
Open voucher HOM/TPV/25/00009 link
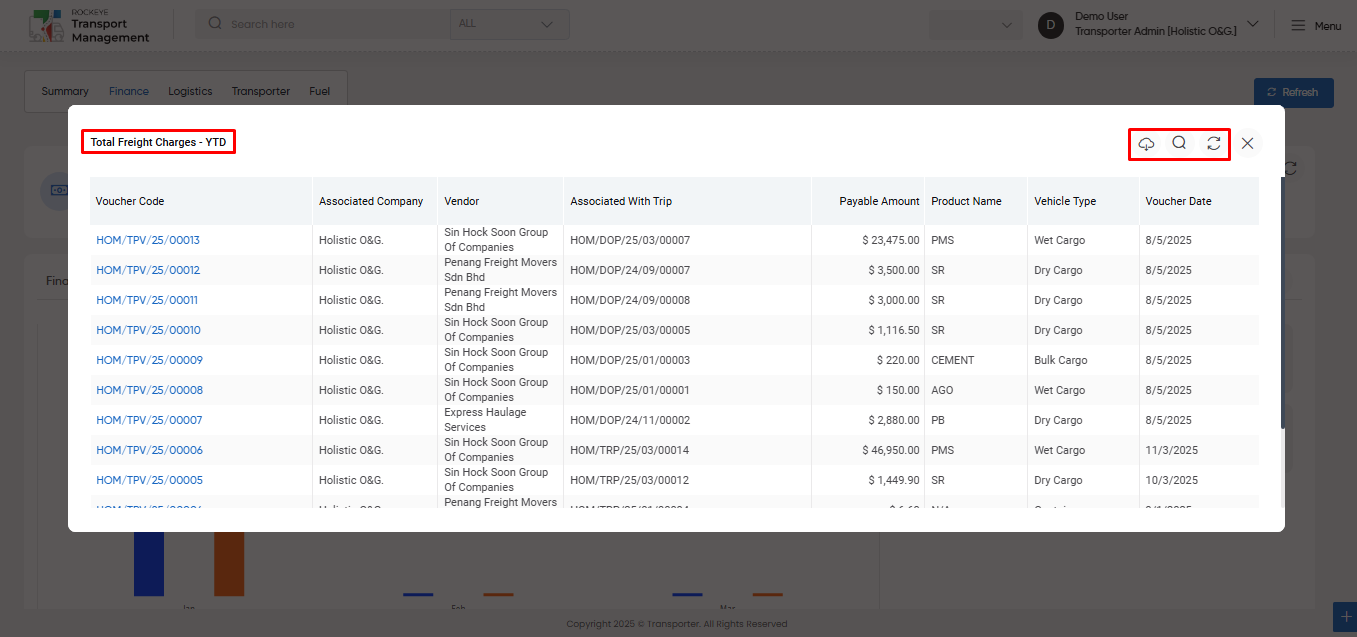click(149, 360)
